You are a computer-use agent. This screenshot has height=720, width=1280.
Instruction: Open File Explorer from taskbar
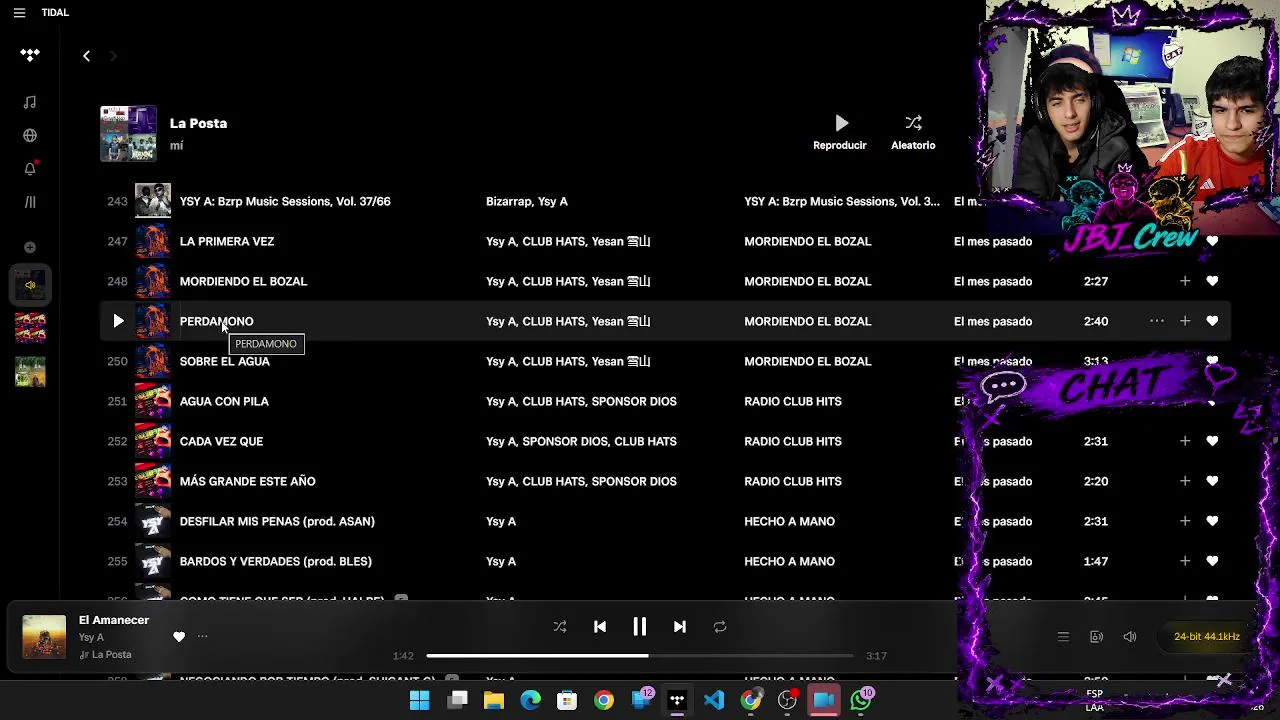pos(494,700)
